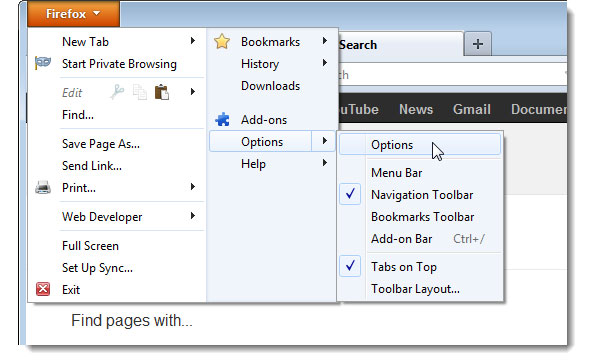
Task: Choose Start Private Browsing
Action: [119, 64]
